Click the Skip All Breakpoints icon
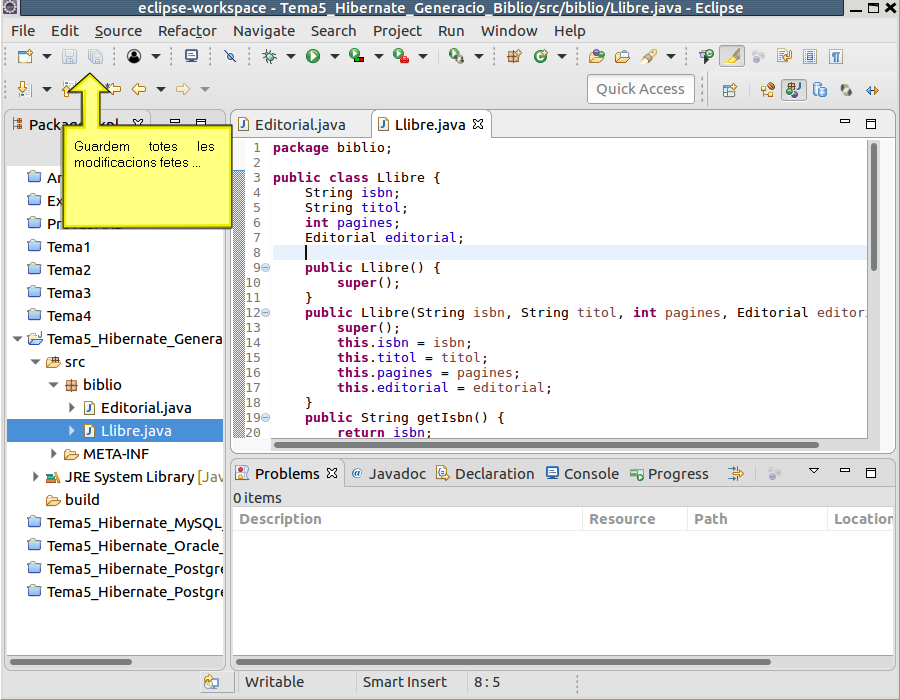Viewport: 900px width, 700px height. [230, 57]
